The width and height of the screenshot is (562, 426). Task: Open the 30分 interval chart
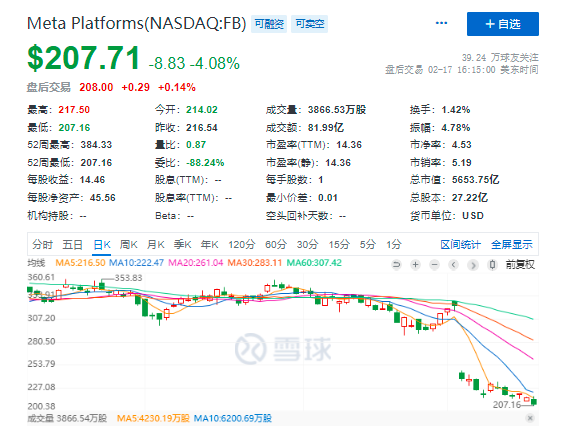coord(307,245)
